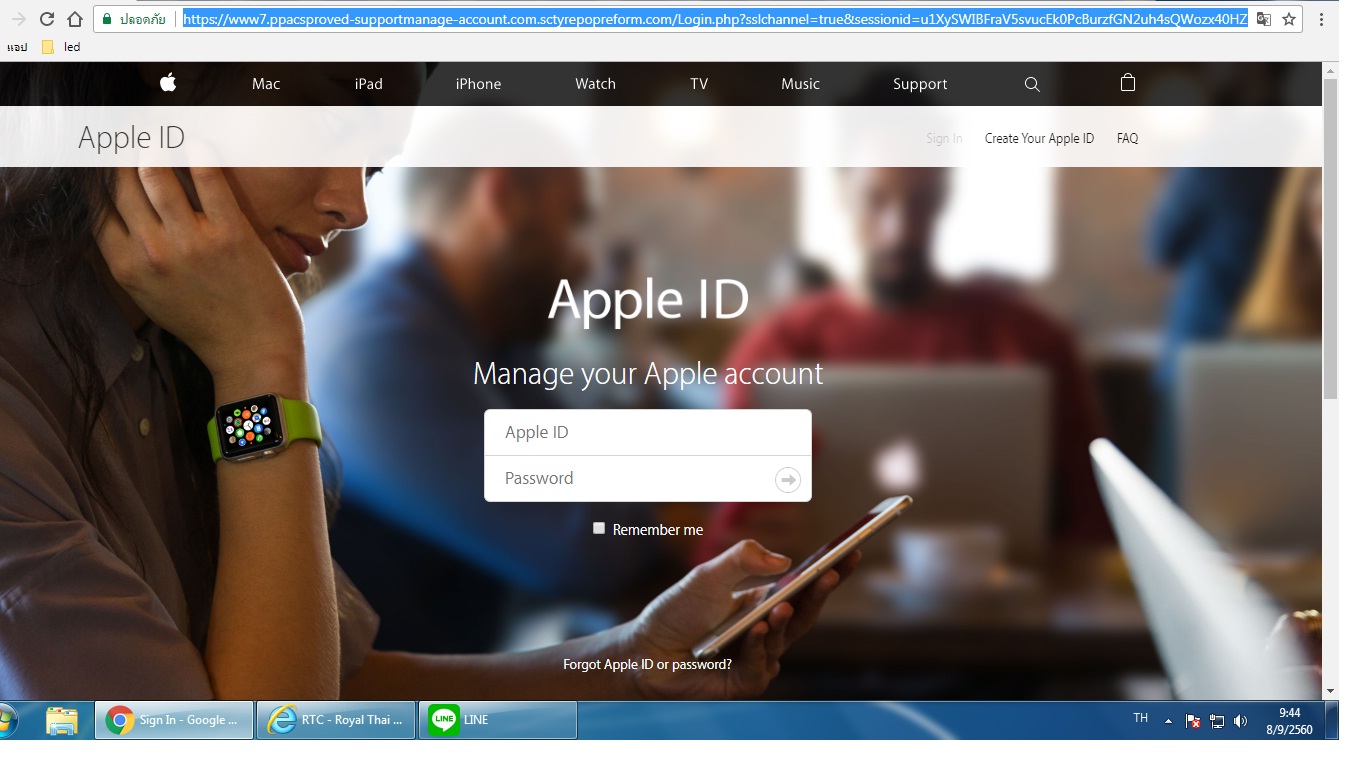The height and width of the screenshot is (768, 1366).
Task: Click the Windows Start orb
Action: (5, 720)
